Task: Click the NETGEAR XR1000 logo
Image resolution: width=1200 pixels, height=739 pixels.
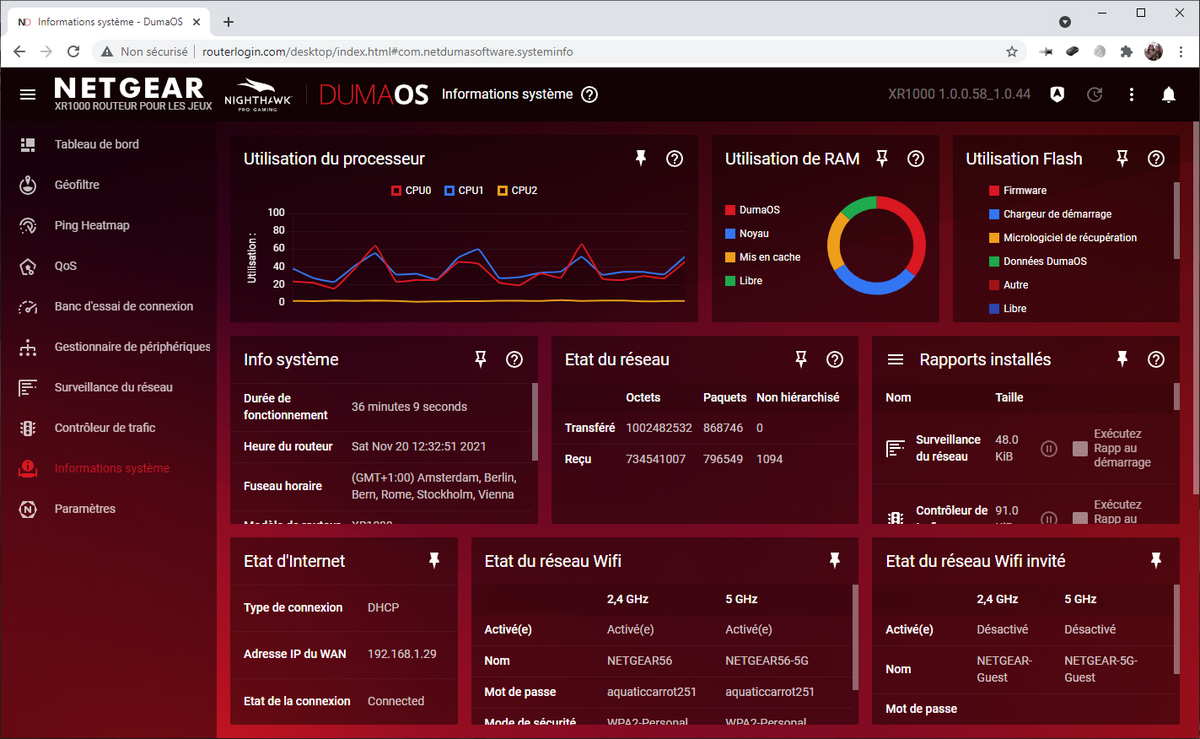Action: coord(133,94)
